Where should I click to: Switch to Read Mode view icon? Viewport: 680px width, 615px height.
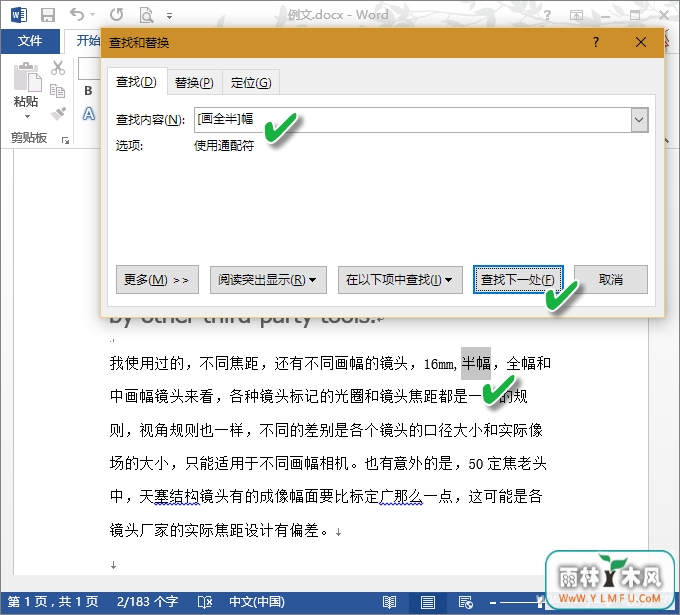tap(389, 602)
